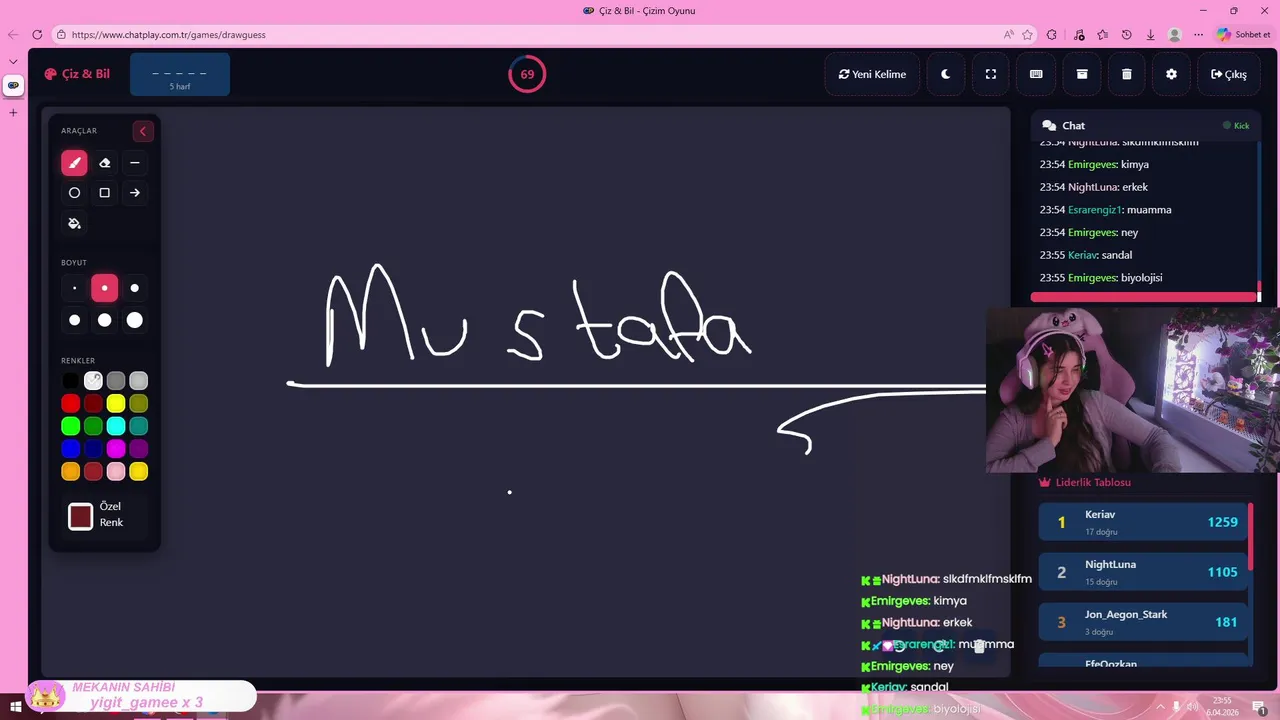Pick the bright green color swatch
Screen dimensions: 1280x720
(x=70, y=426)
